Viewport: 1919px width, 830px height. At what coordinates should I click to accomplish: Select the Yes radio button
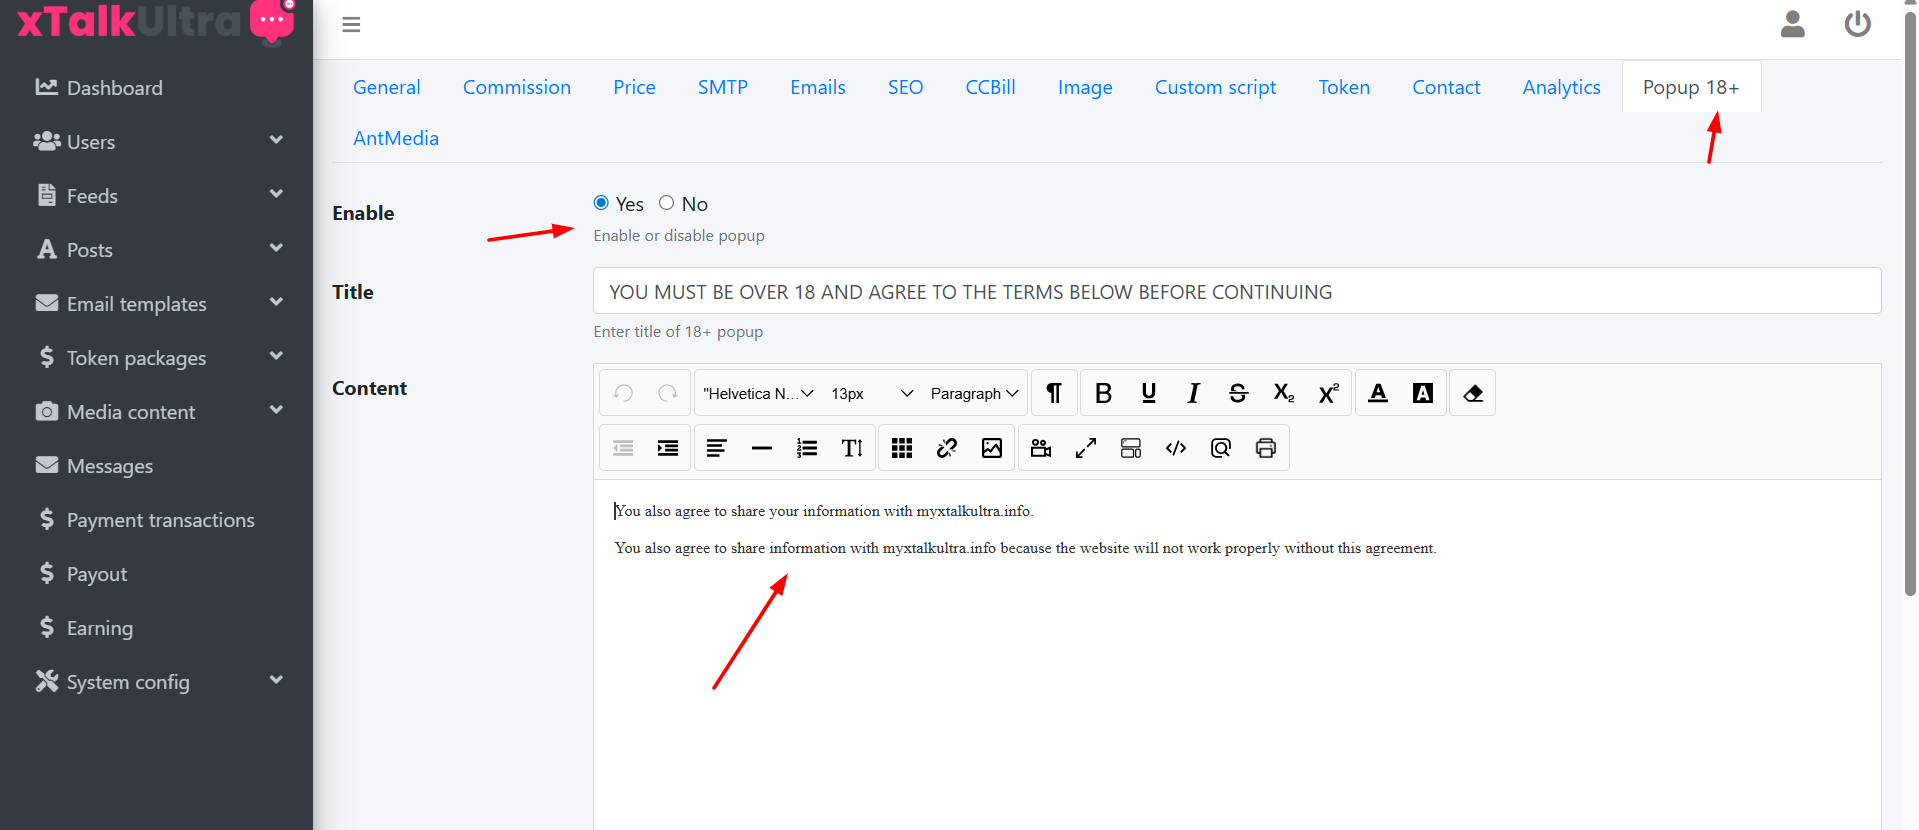point(601,203)
